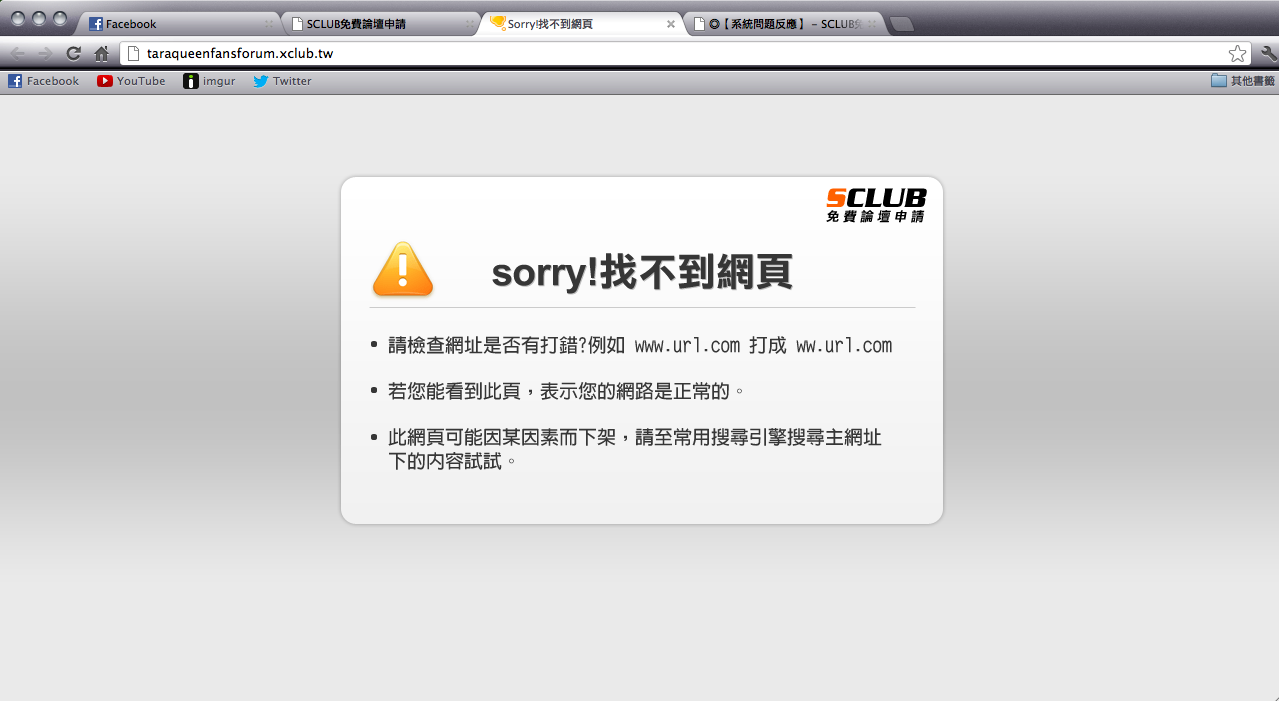
Task: Click the forward navigation arrow
Action: tap(45, 53)
